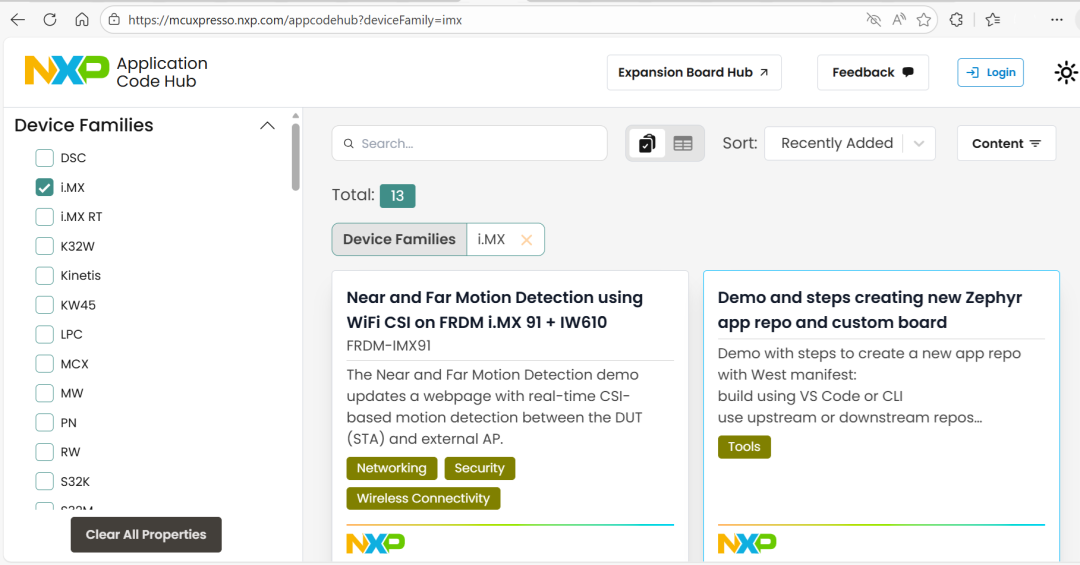Go to browser home page
The image size is (1080, 565).
point(82,19)
